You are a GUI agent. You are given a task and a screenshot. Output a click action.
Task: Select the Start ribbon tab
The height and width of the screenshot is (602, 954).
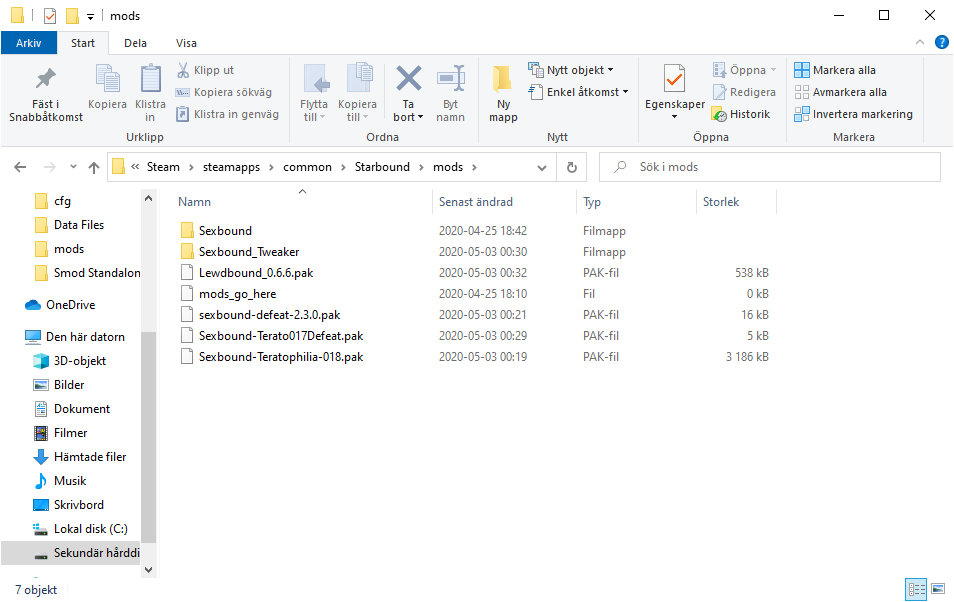[83, 43]
